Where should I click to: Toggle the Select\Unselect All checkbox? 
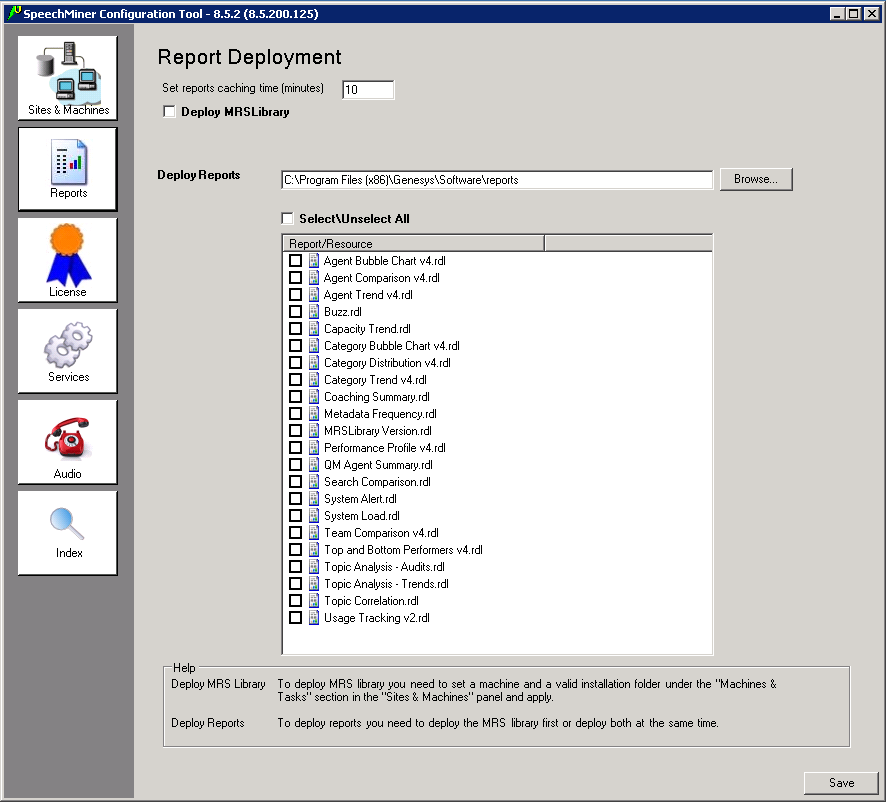pos(288,218)
